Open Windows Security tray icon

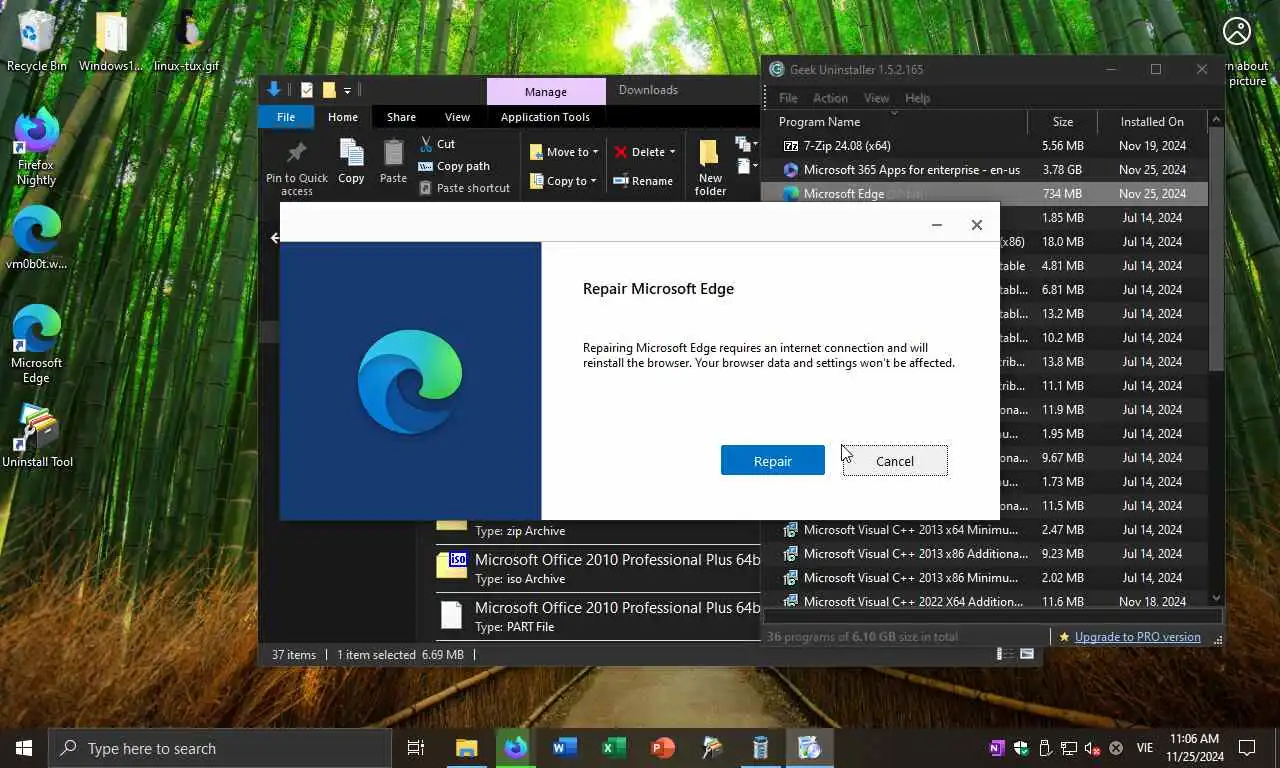[1020, 748]
